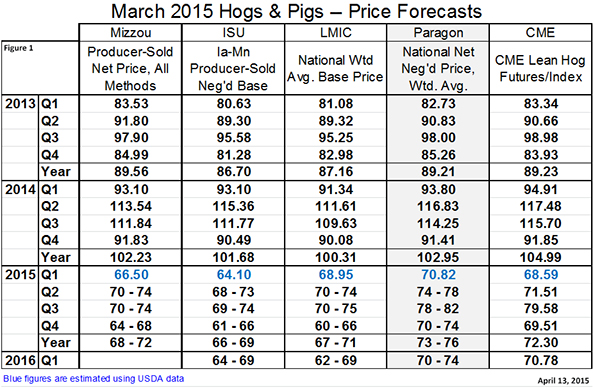Click the 2013 year row label
Viewport: 595px width, 390px height.
(x=20, y=104)
